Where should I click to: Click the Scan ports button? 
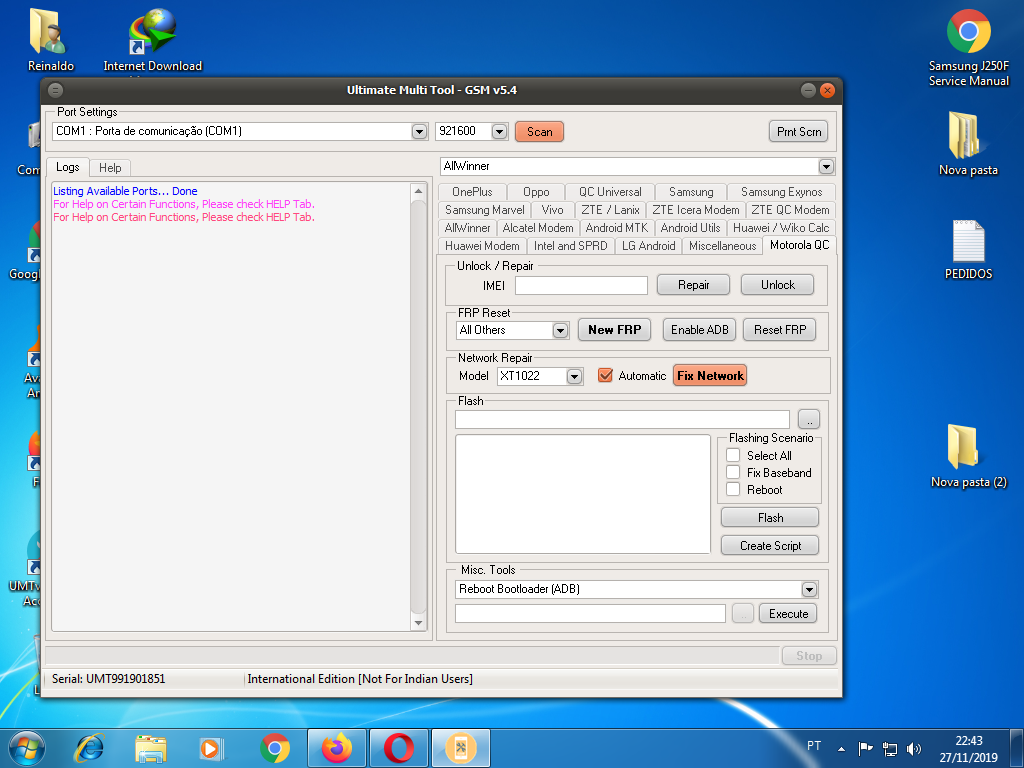[539, 132]
